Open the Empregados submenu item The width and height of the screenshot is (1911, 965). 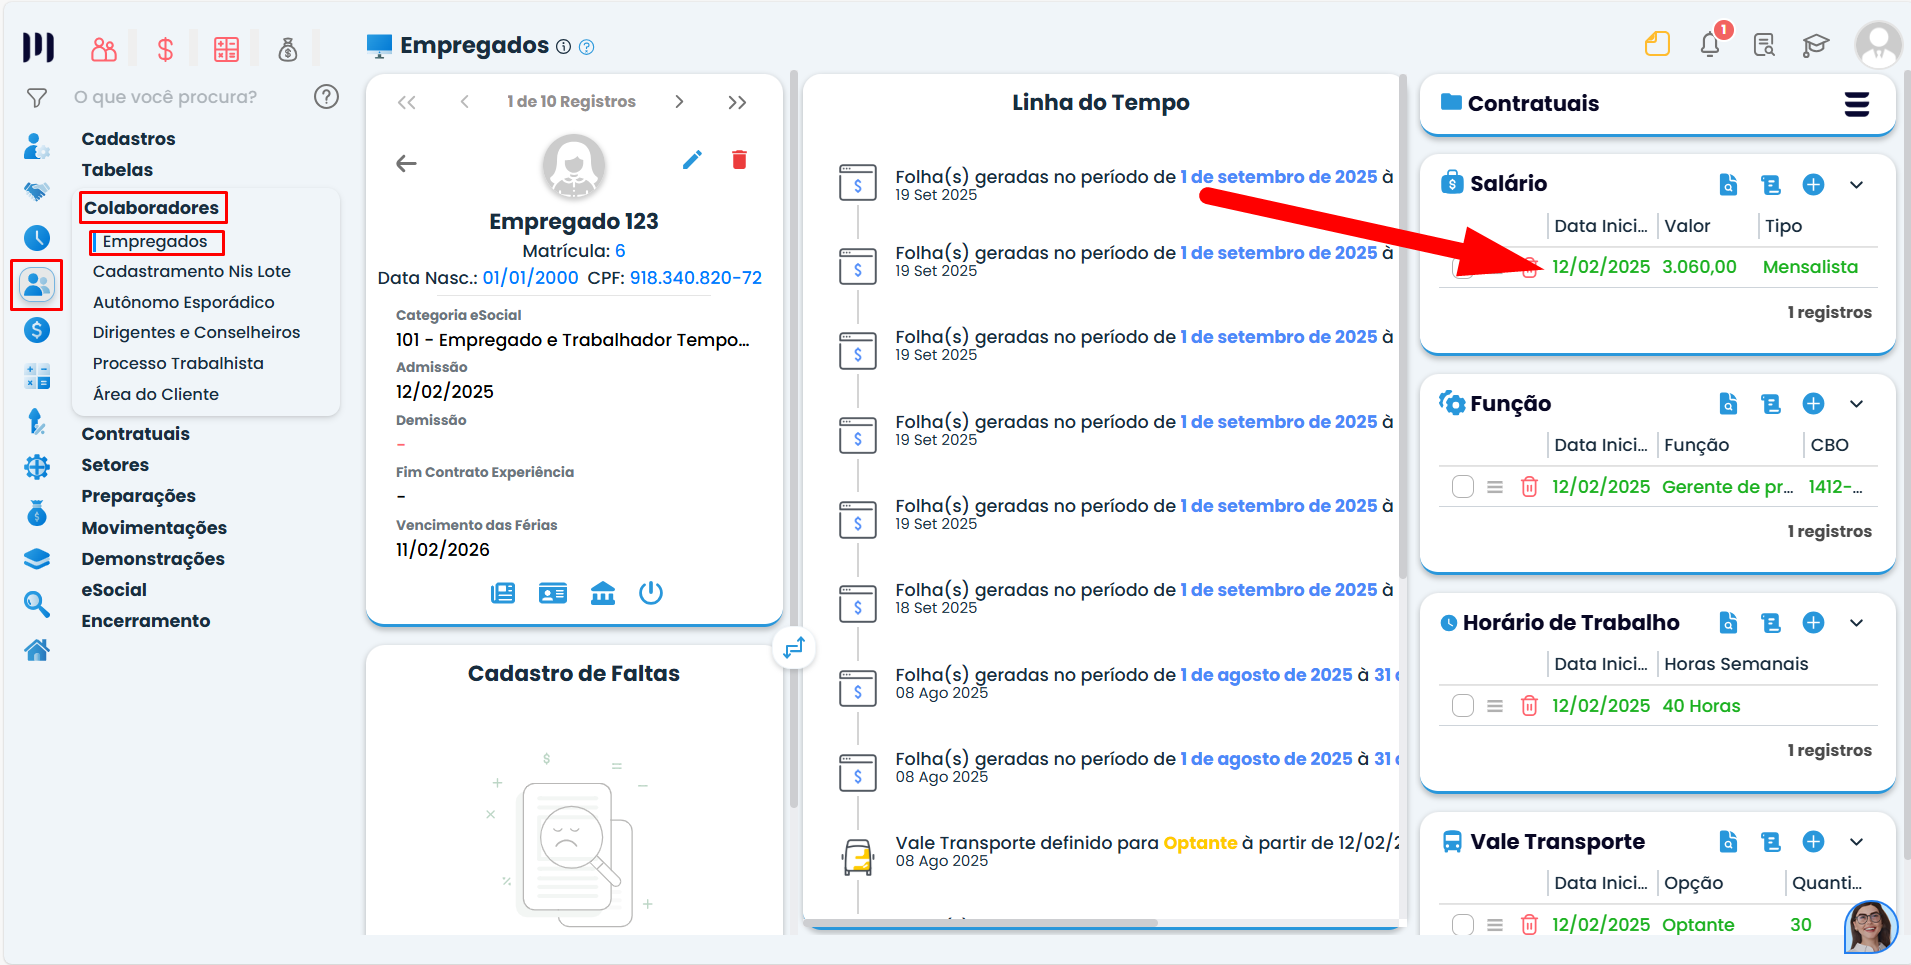(x=155, y=242)
